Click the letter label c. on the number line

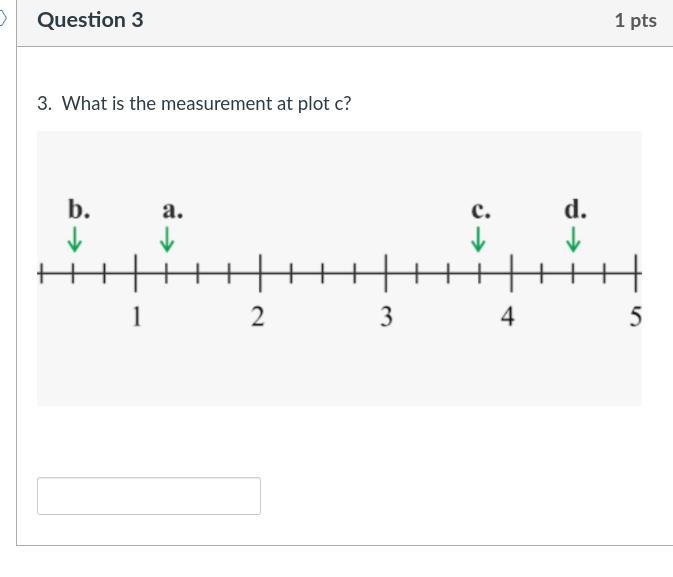point(481,210)
